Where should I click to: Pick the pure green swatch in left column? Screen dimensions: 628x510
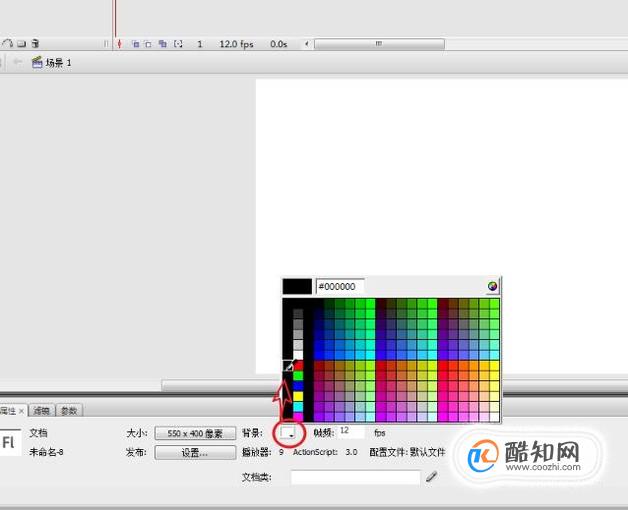298,376
